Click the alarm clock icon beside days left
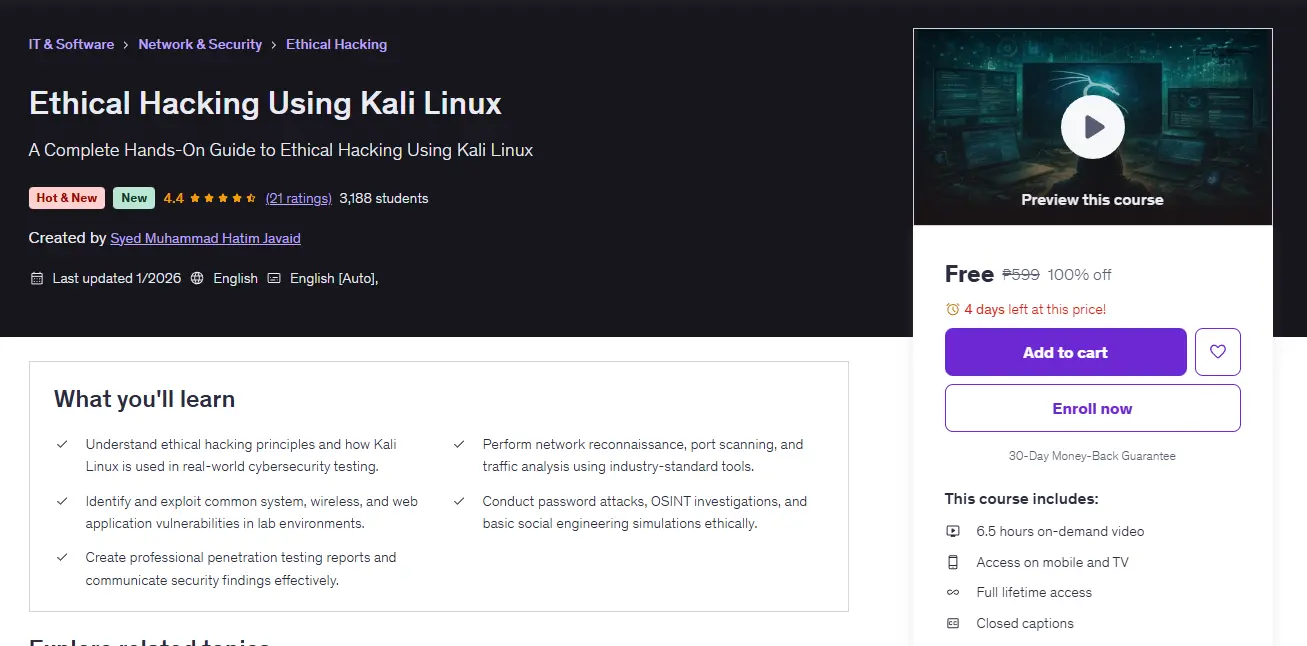Viewport: 1307px width, 646px height. [x=953, y=310]
